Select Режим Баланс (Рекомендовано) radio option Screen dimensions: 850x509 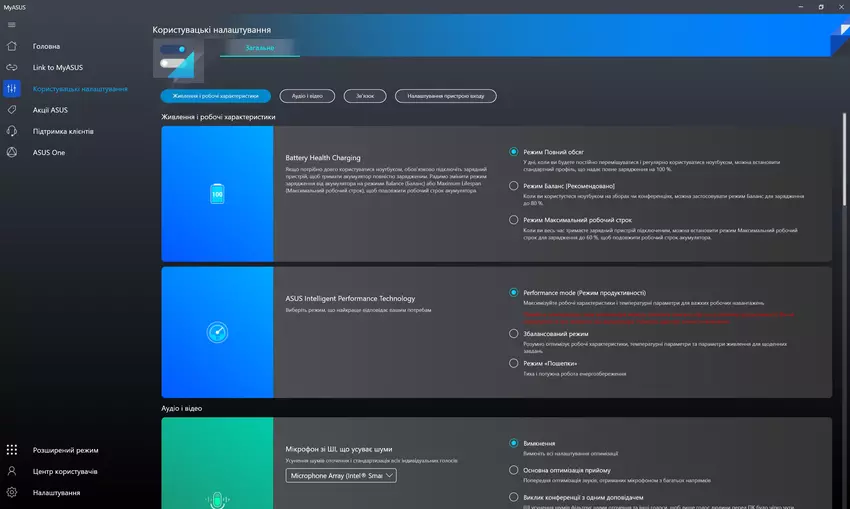(x=514, y=186)
